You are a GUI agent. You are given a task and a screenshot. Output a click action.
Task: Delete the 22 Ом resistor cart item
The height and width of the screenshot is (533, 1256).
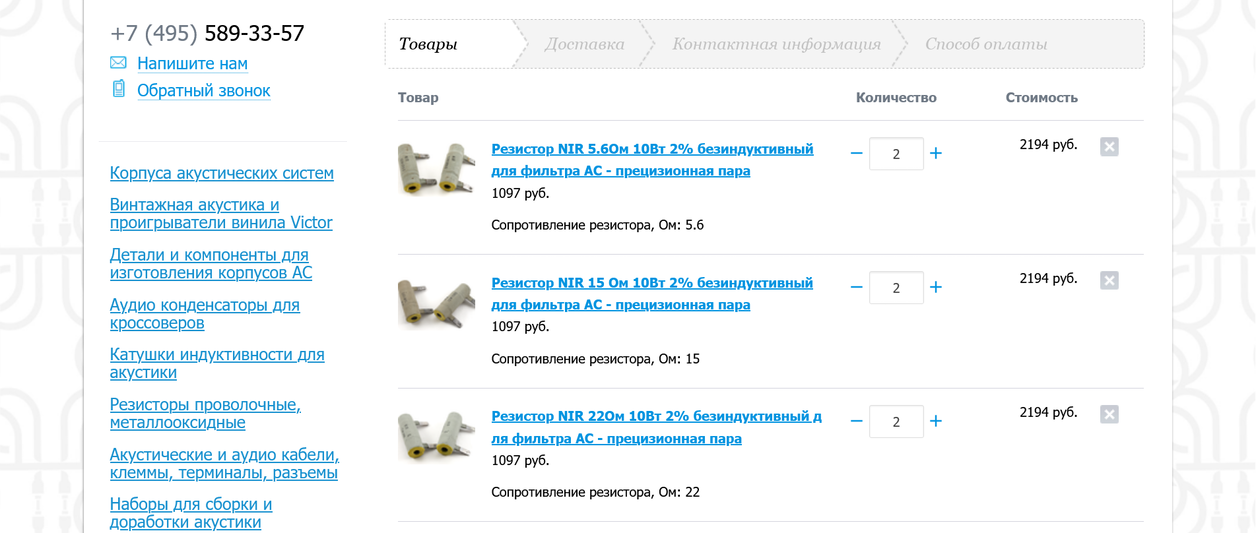click(1109, 415)
